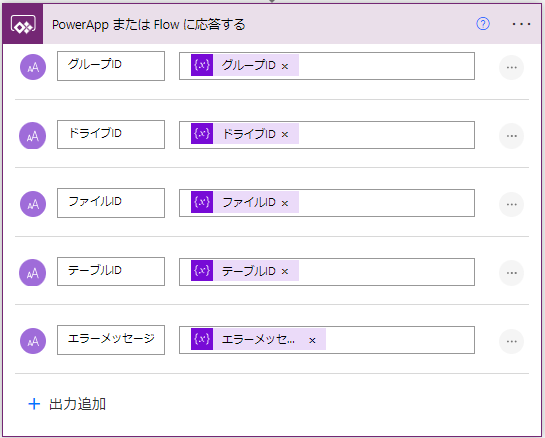This screenshot has height=438, width=545.
Task: Click text type icon beside ファイルID
Action: pyautogui.click(x=33, y=204)
